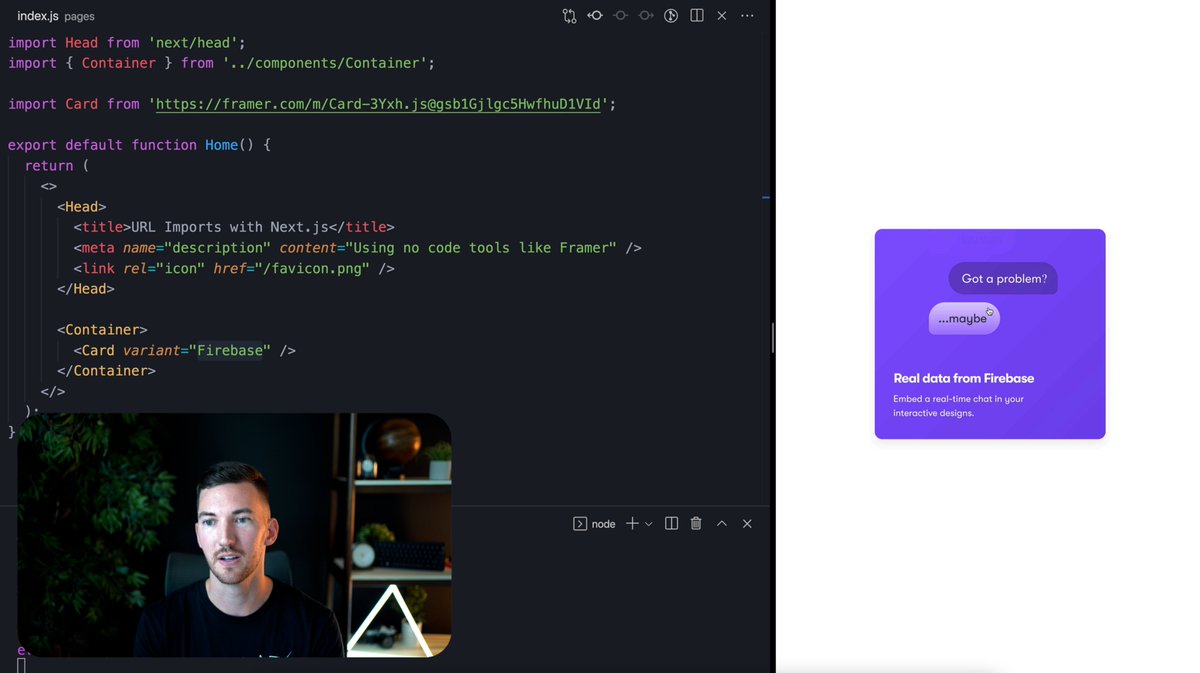Image resolution: width=1200 pixels, height=673 pixels.
Task: Kill the terminal using the trash icon
Action: pos(695,523)
